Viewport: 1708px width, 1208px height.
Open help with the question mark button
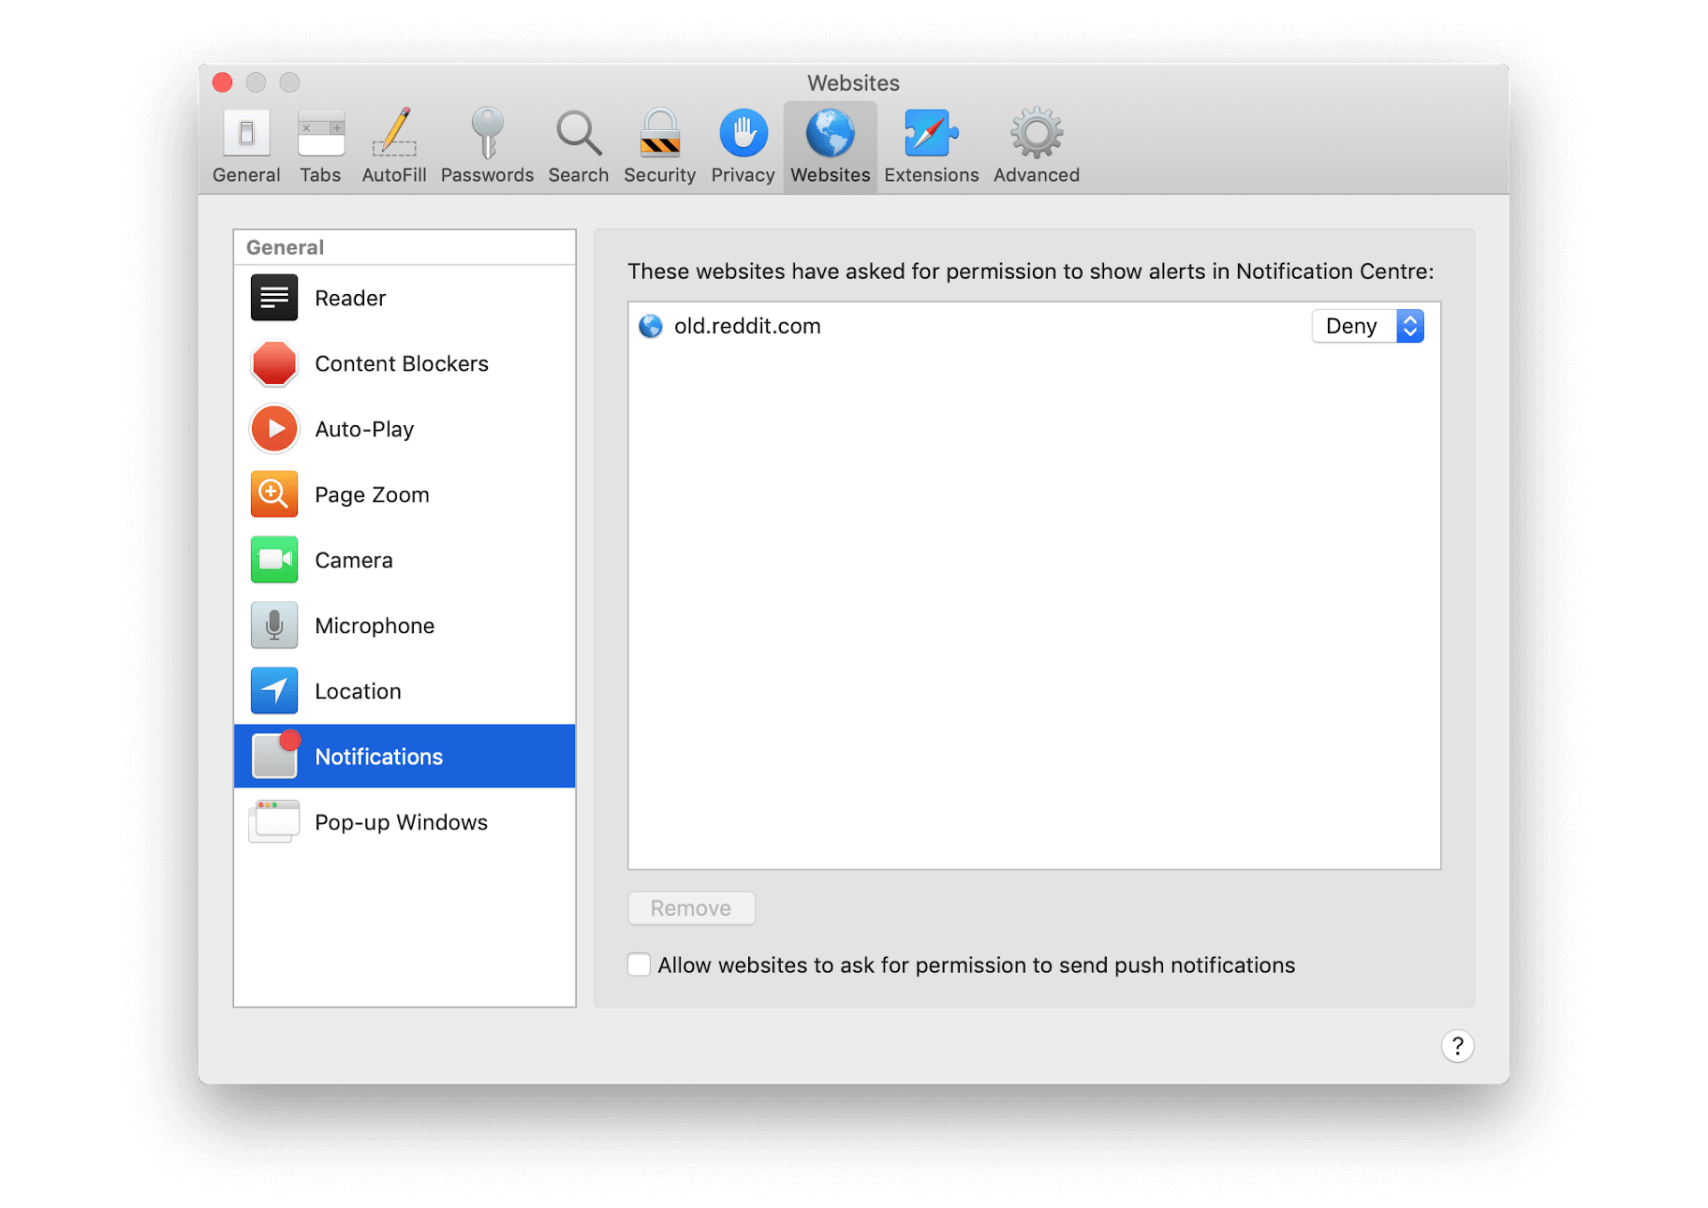tap(1458, 1045)
